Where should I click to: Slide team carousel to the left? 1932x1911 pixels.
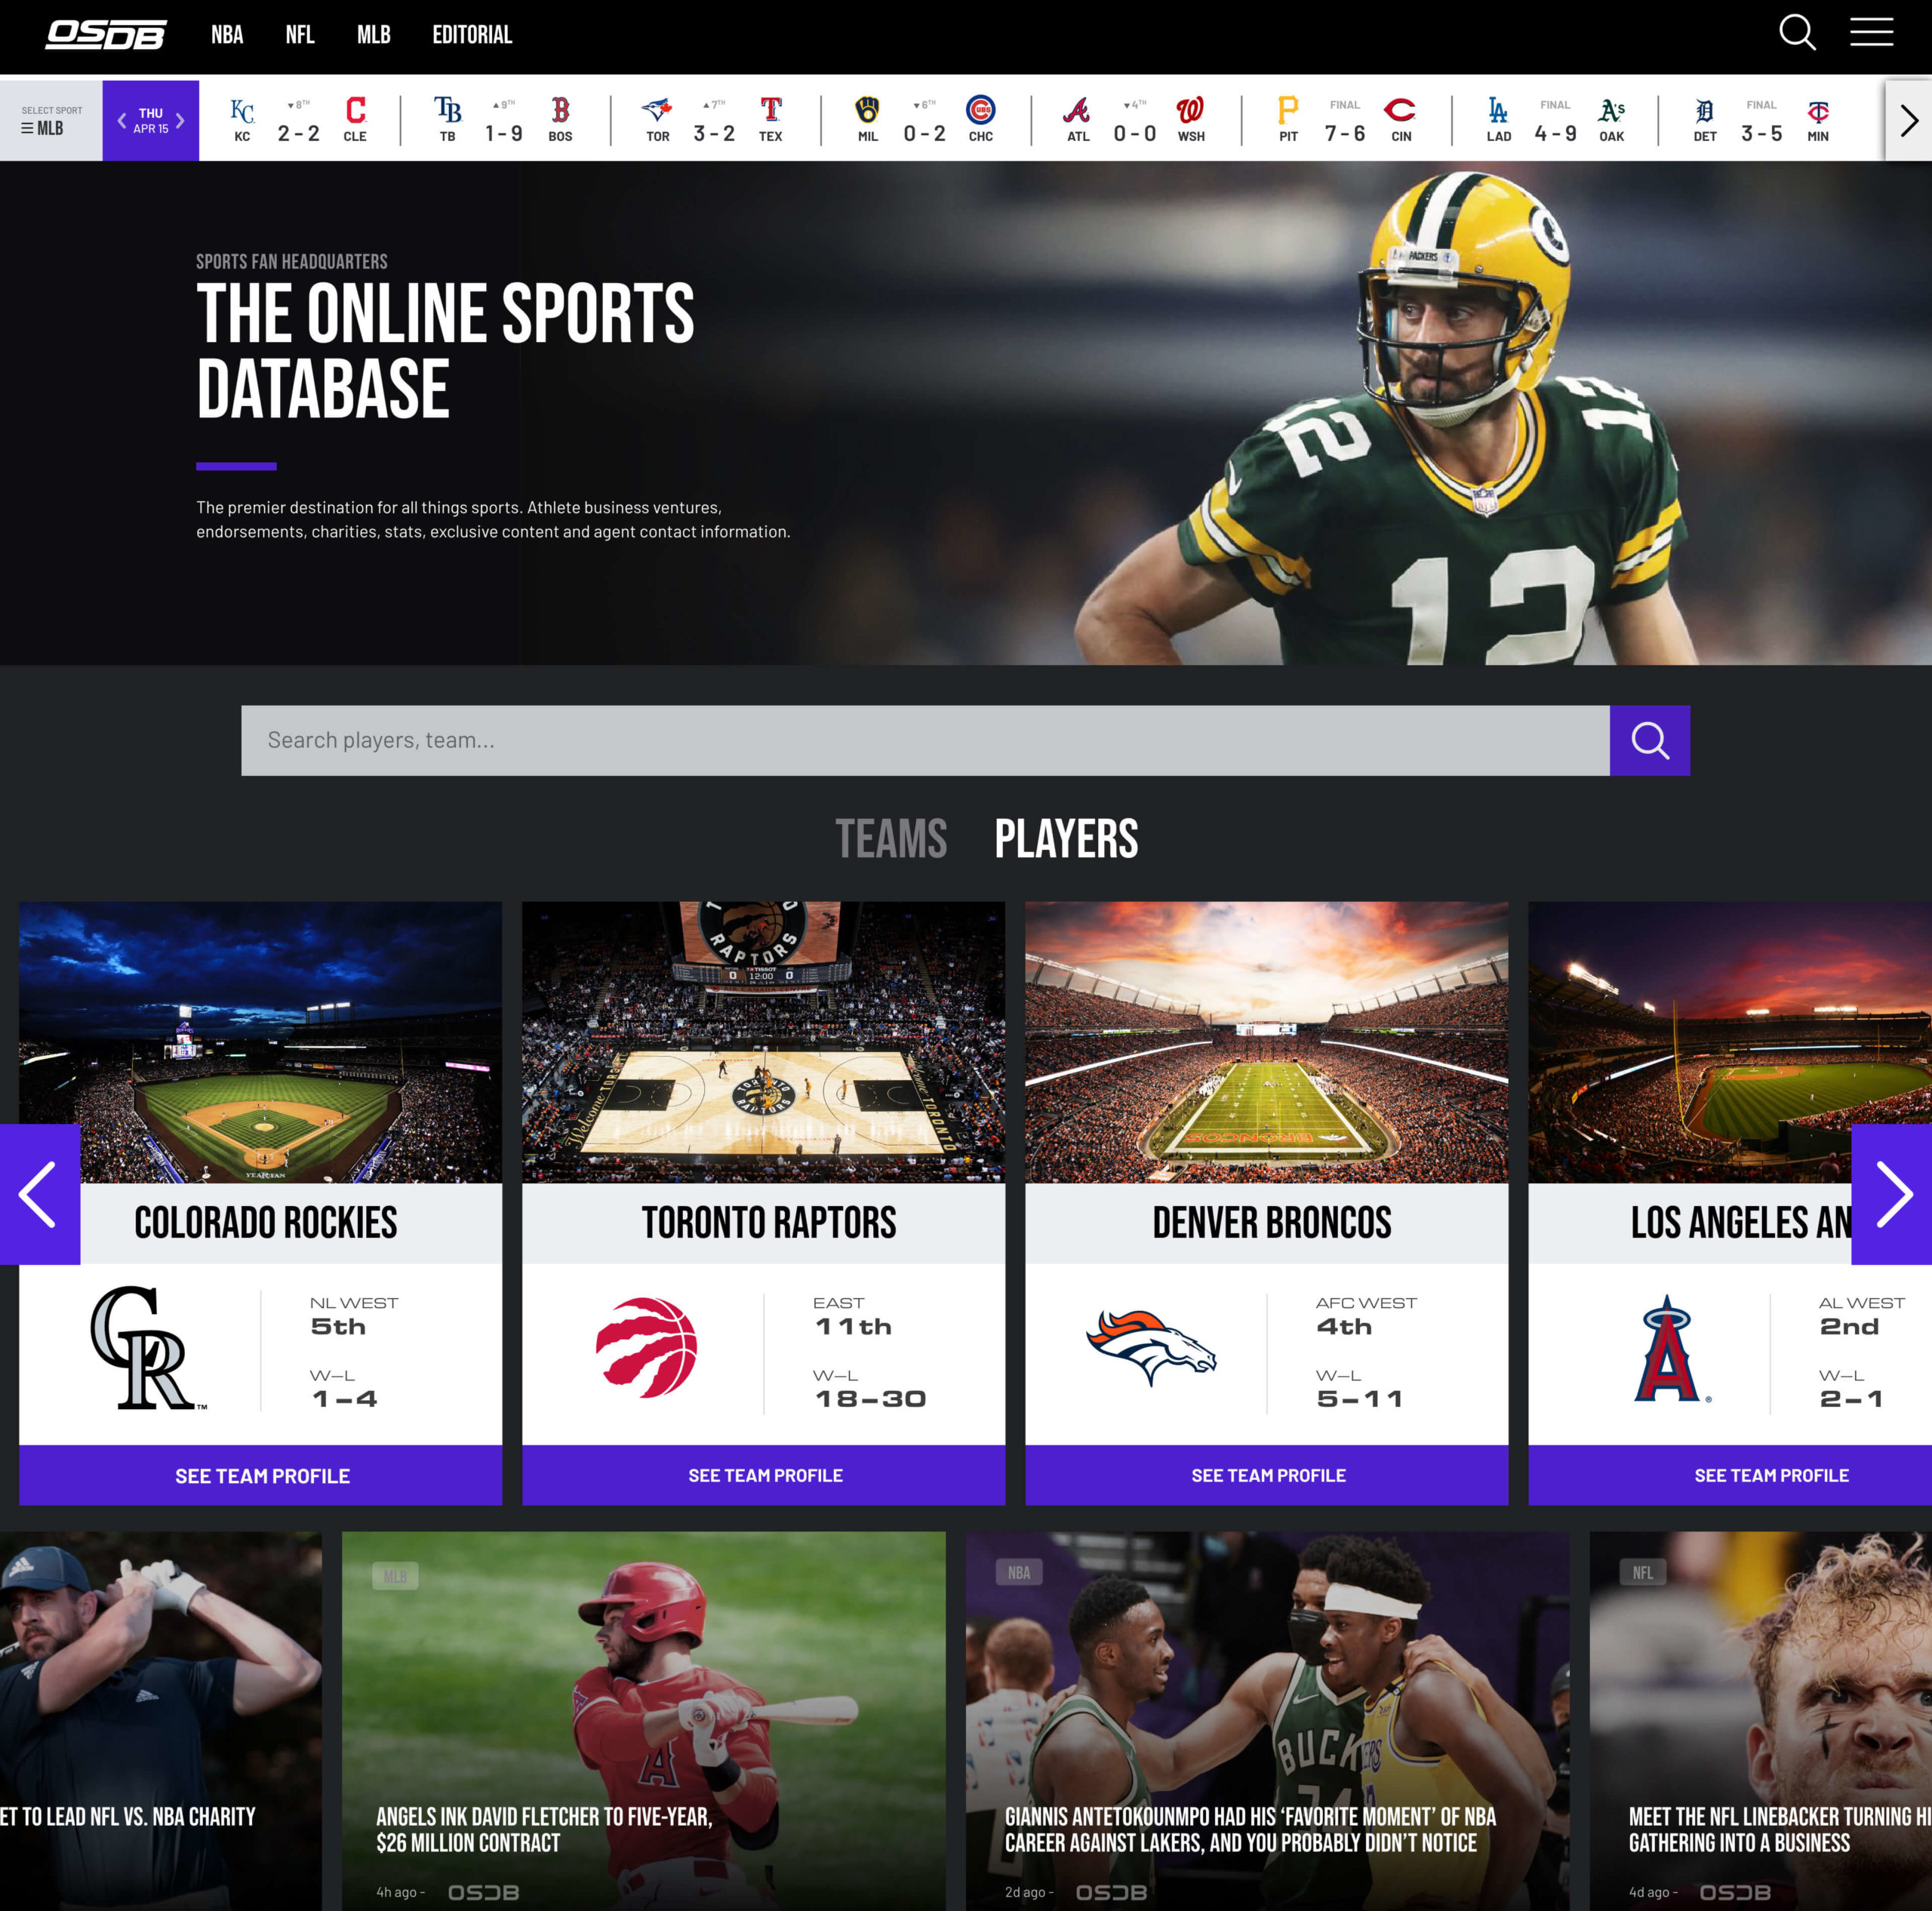[x=39, y=1194]
